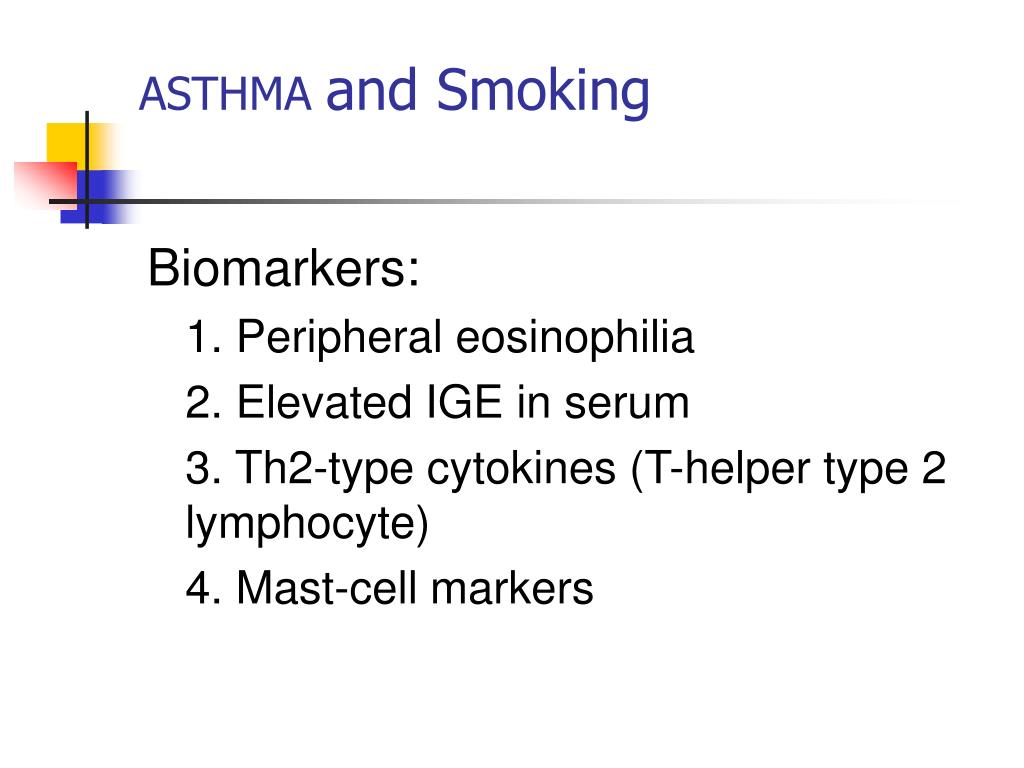Click the 'Biomarkers:' heading

click(283, 268)
